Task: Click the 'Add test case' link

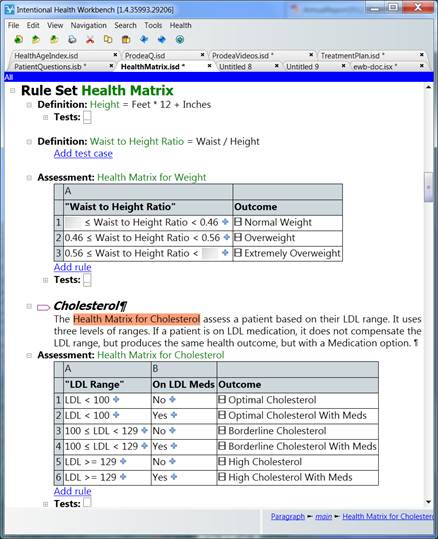Action: pos(83,154)
